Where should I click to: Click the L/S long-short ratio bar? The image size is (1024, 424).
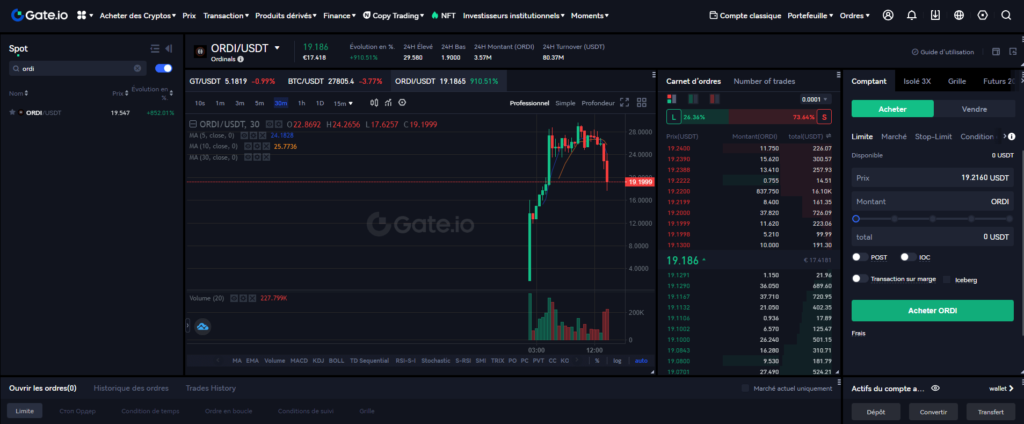[749, 117]
